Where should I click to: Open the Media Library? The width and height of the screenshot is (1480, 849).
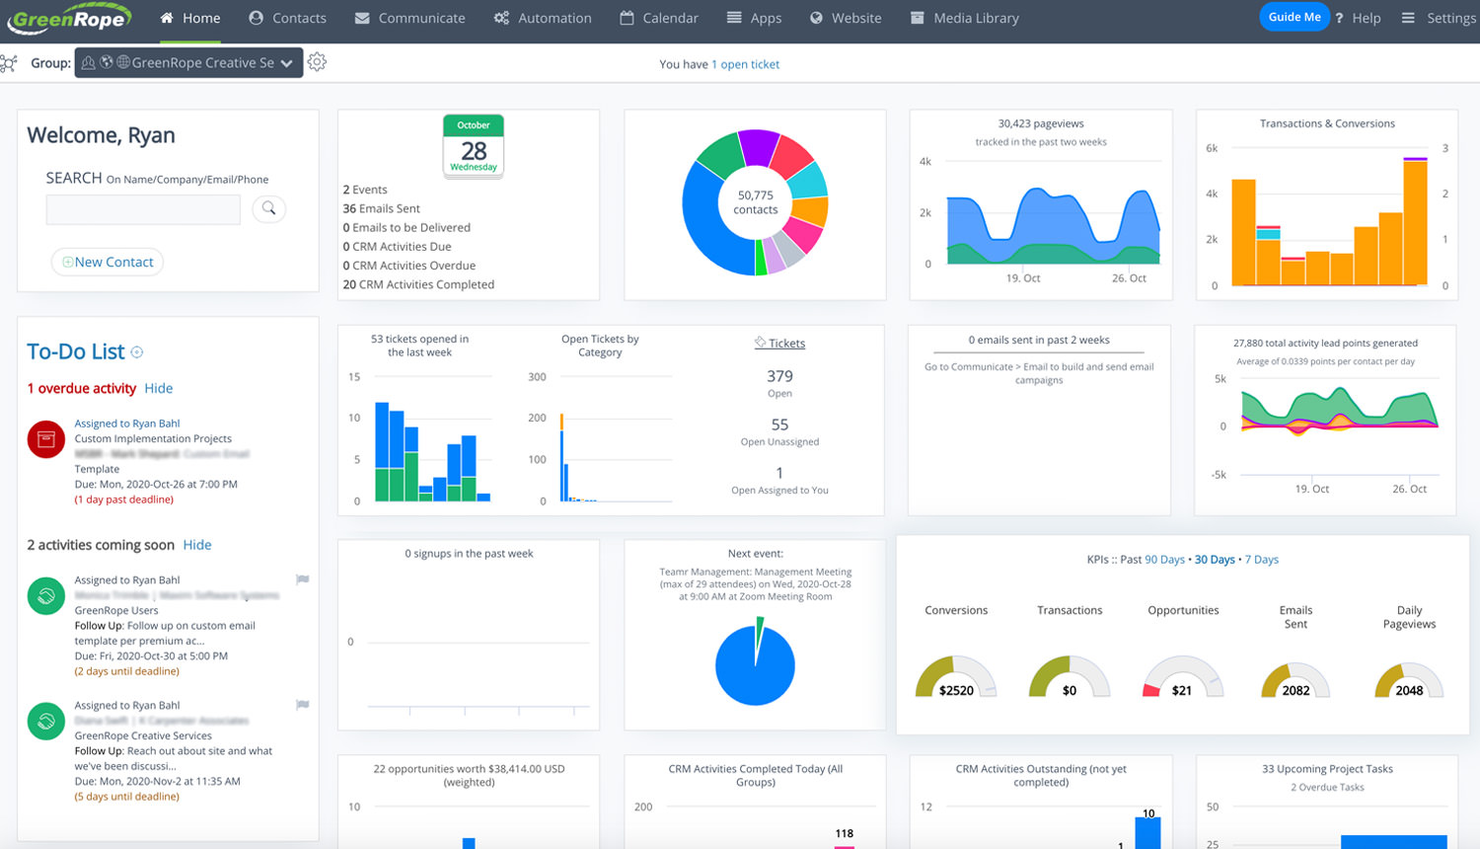pos(964,17)
